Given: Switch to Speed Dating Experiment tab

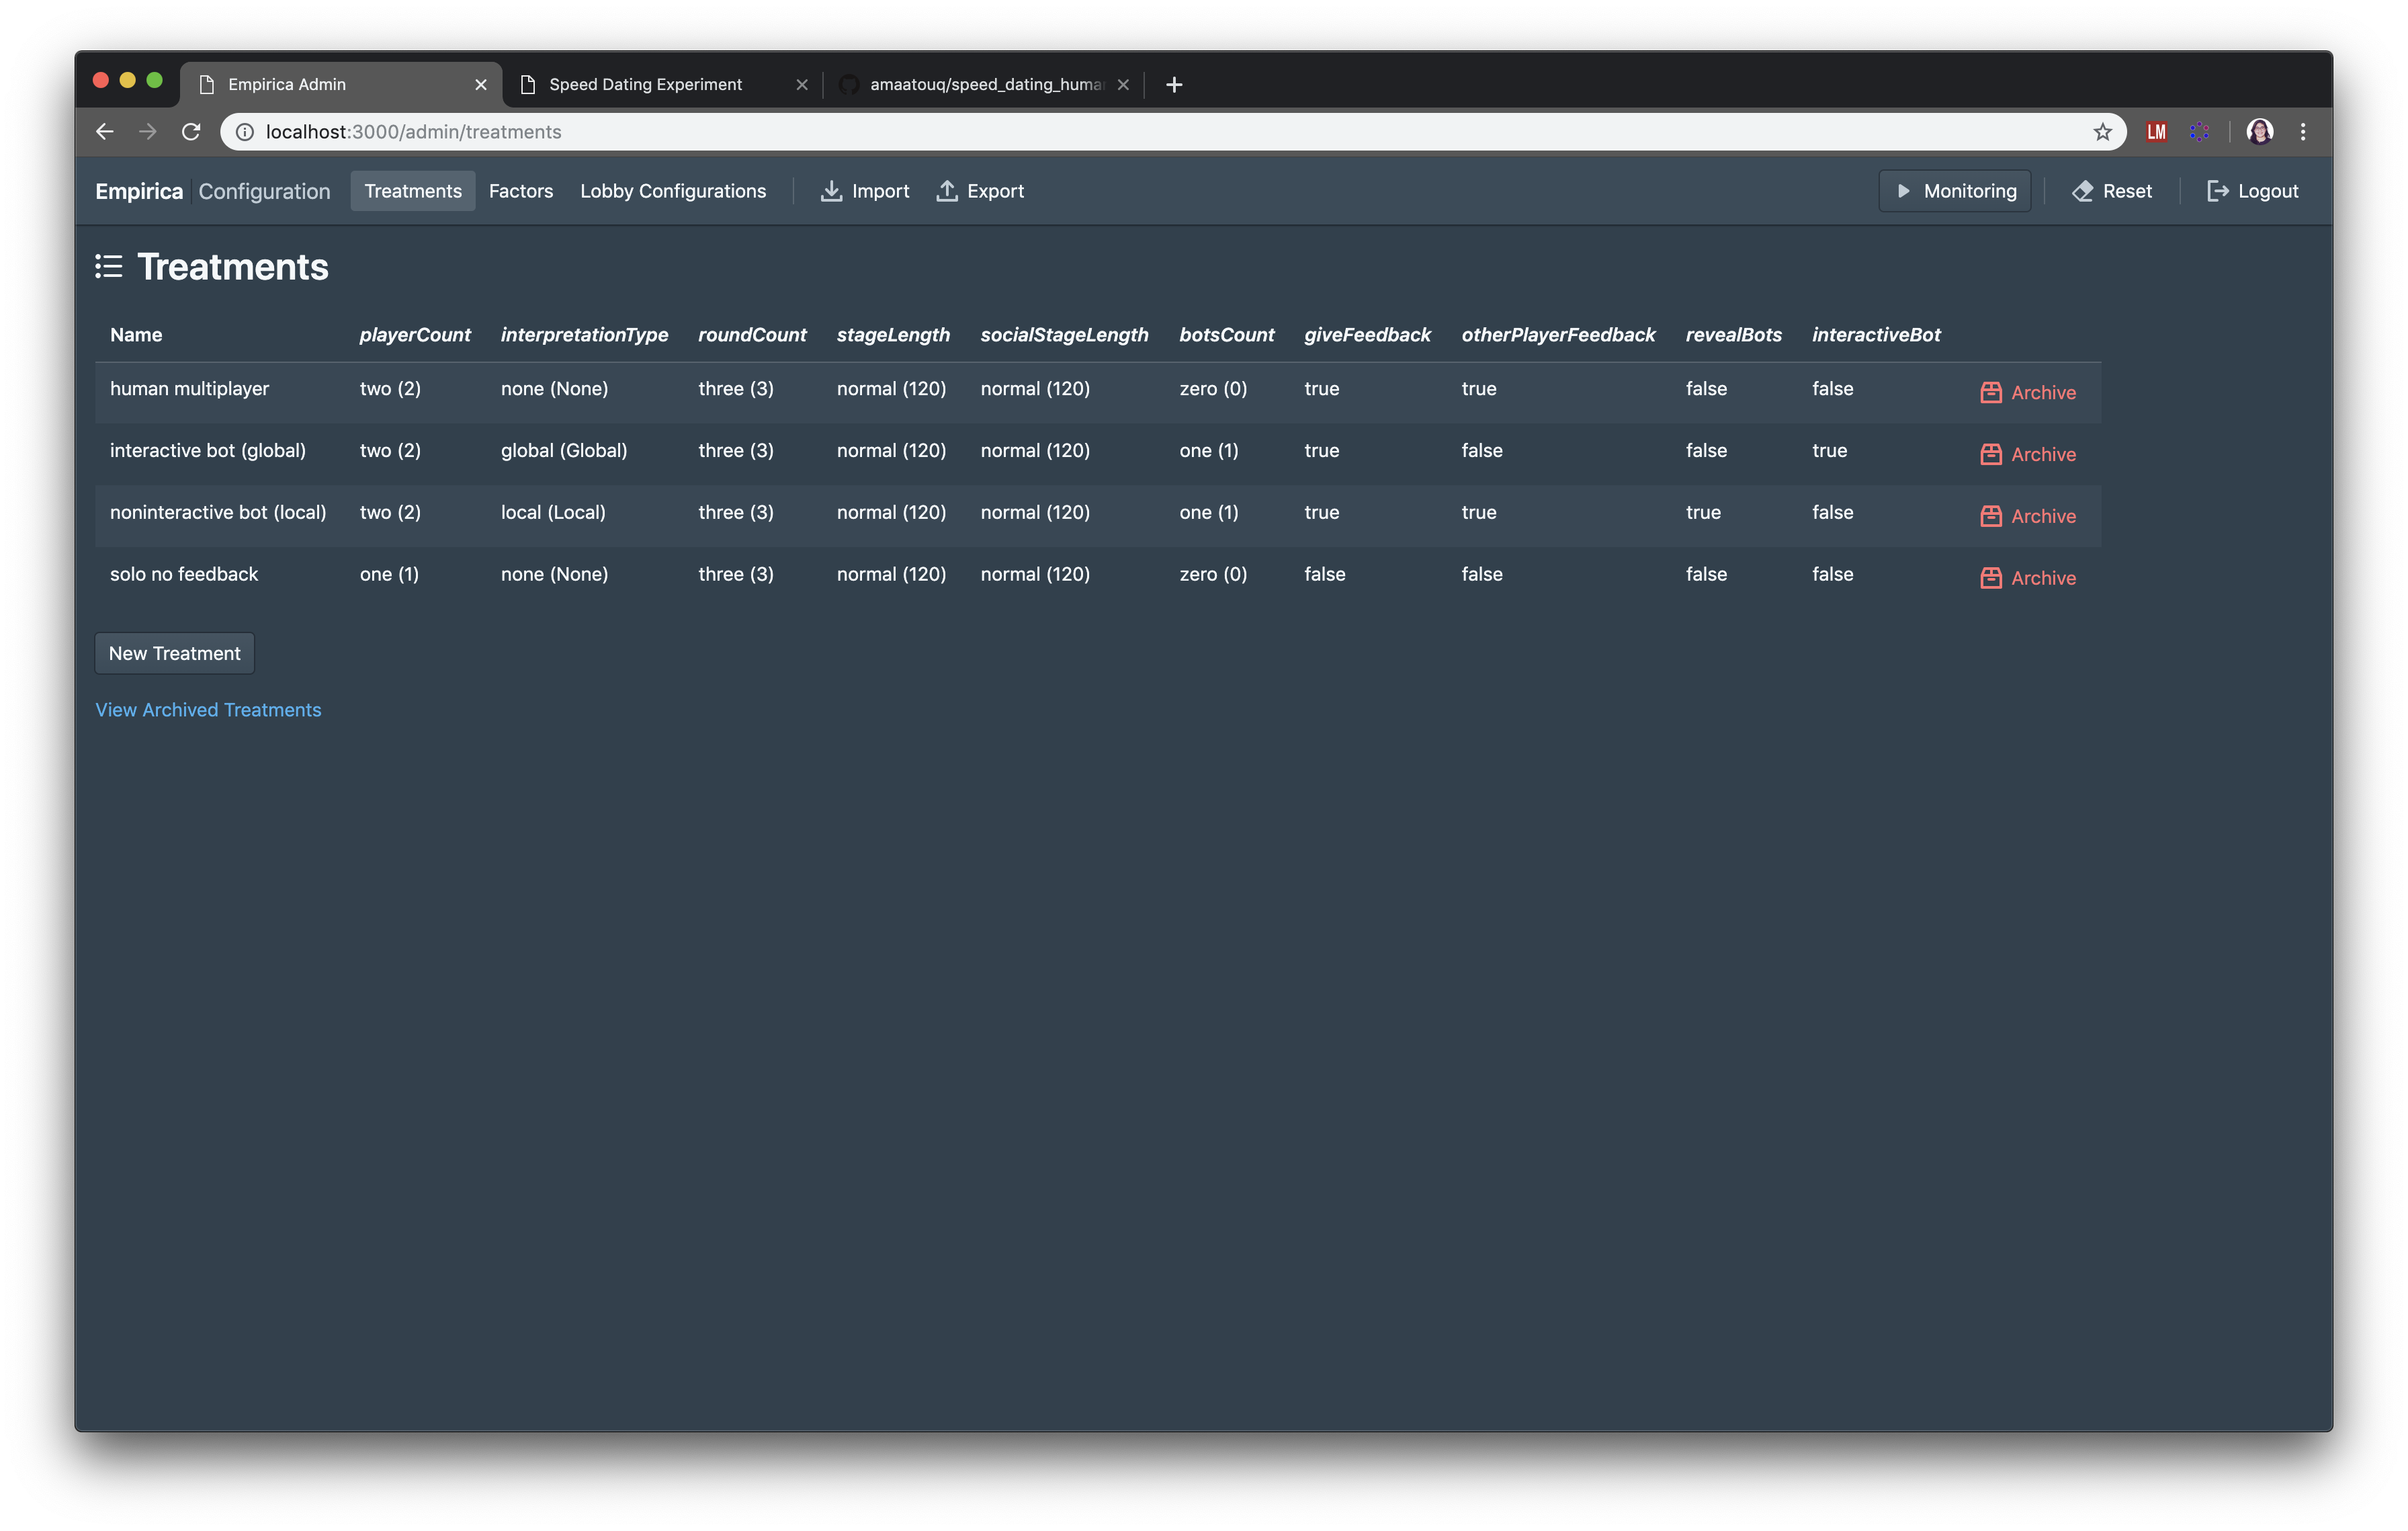Looking at the screenshot, I should pos(645,85).
